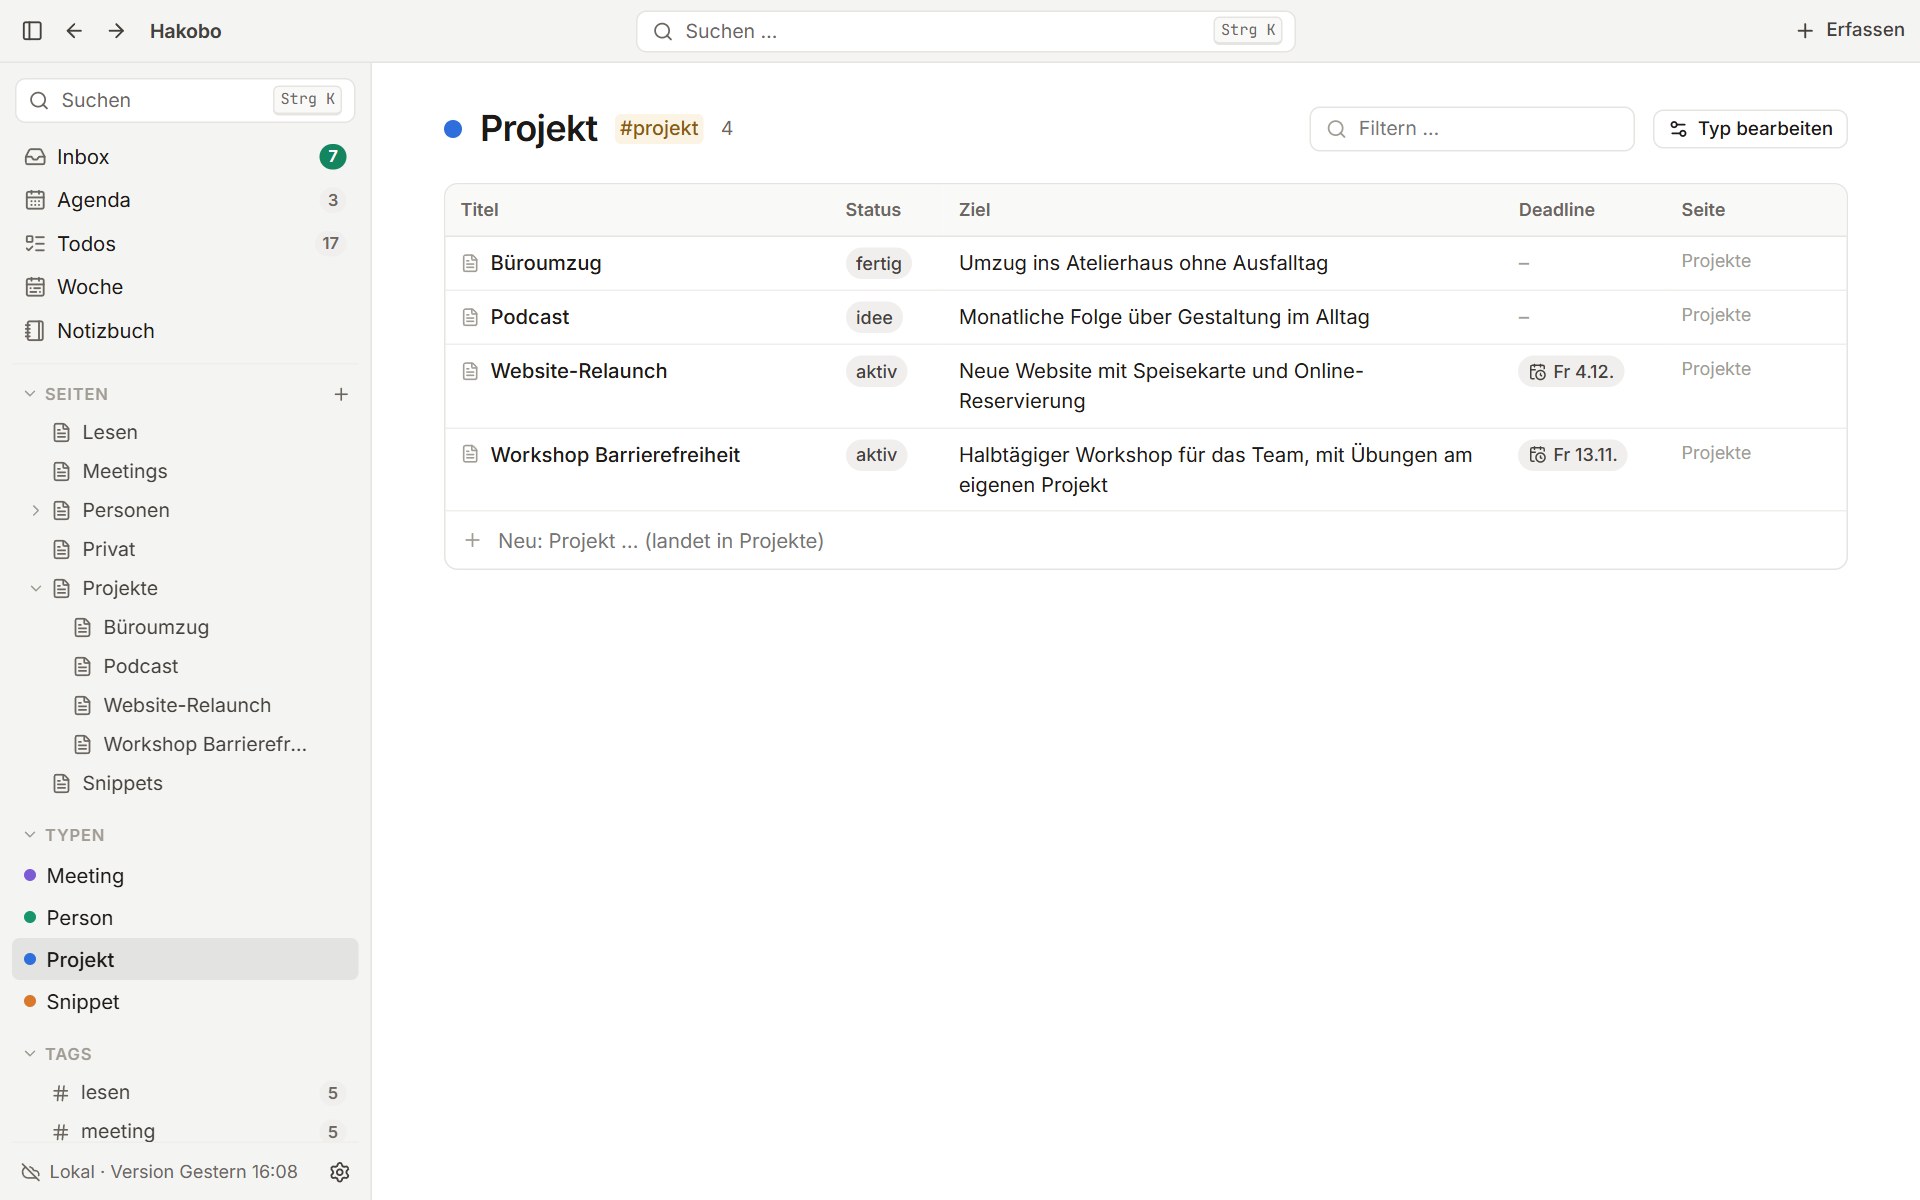
Task: Click Projekte link in Podcast row
Action: coord(1716,315)
